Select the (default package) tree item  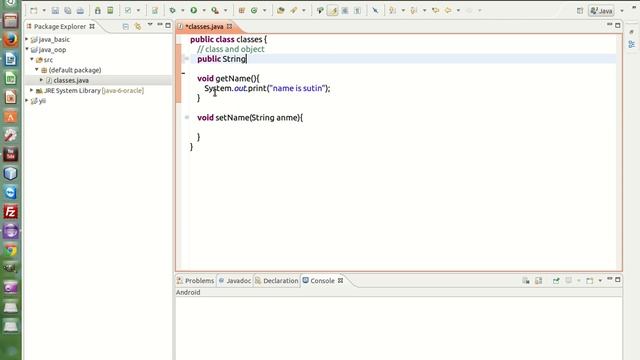pos(75,70)
